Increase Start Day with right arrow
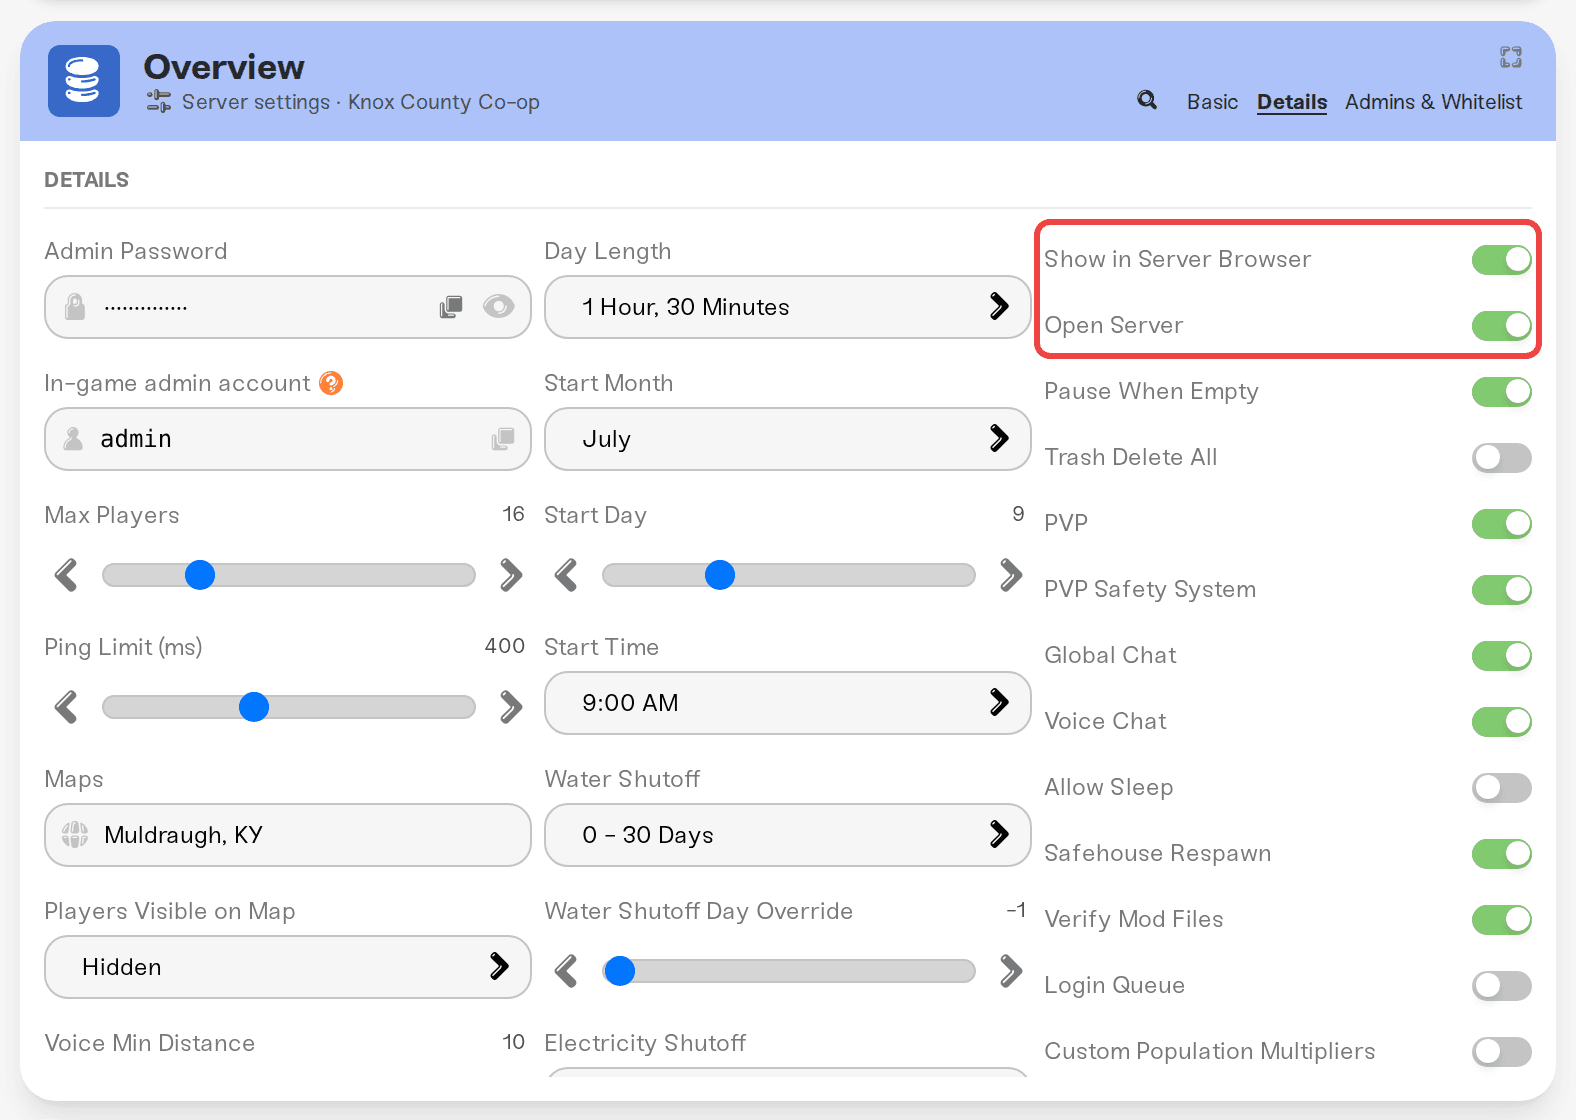 (x=1011, y=575)
